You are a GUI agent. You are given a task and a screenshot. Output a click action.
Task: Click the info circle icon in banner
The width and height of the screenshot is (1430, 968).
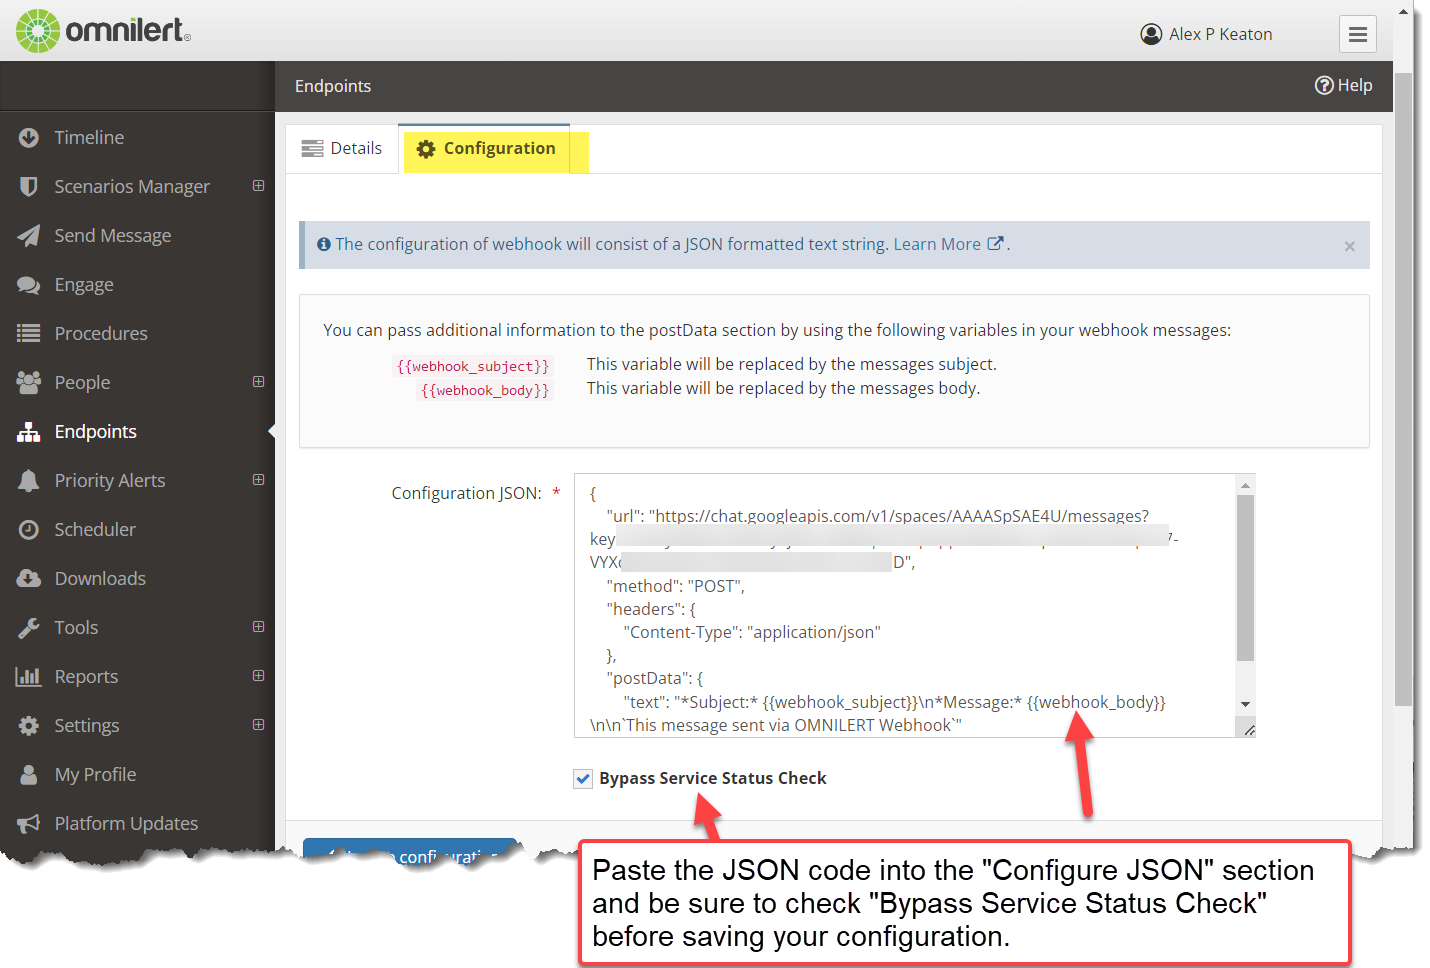click(324, 244)
